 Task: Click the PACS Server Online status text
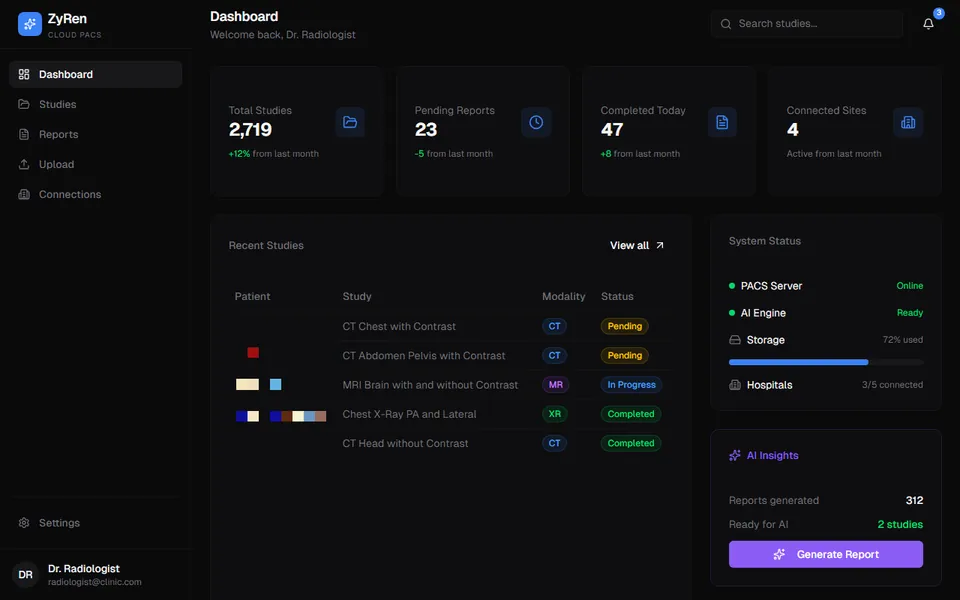click(910, 286)
